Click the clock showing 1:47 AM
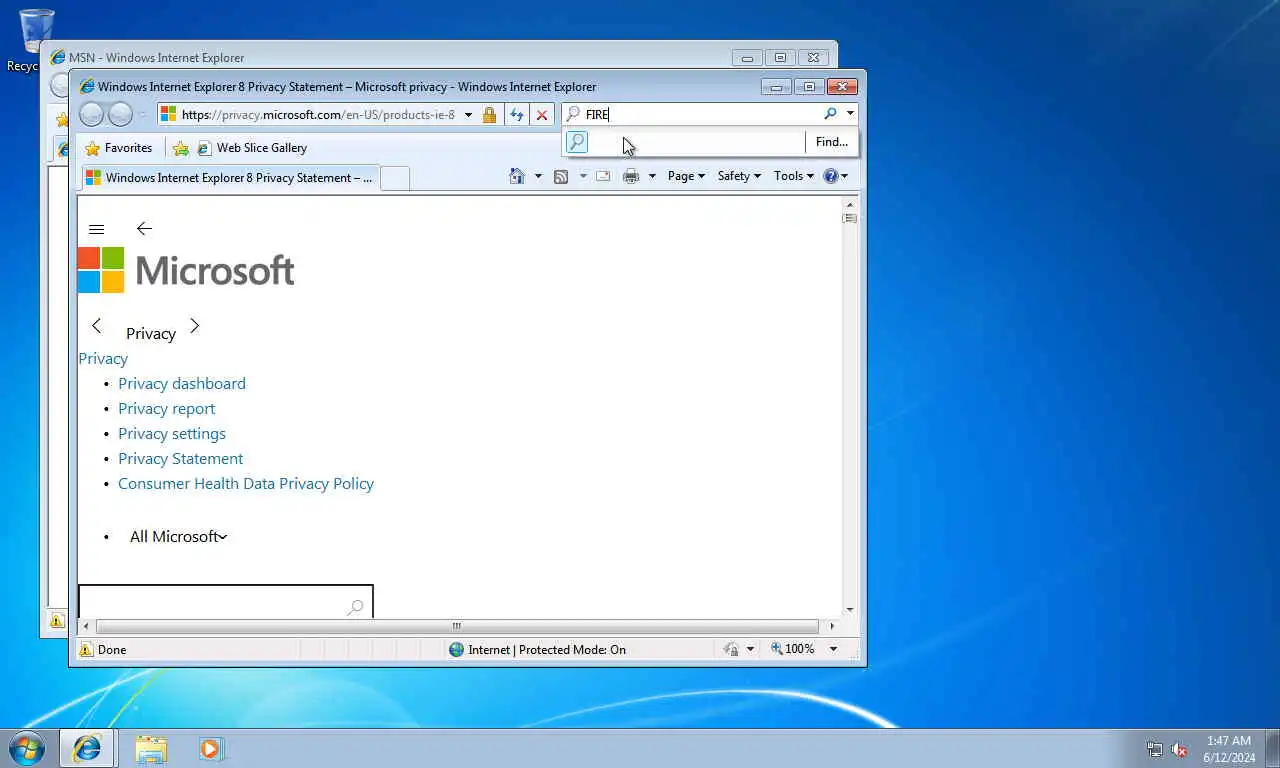This screenshot has height=768, width=1280. (x=1228, y=741)
